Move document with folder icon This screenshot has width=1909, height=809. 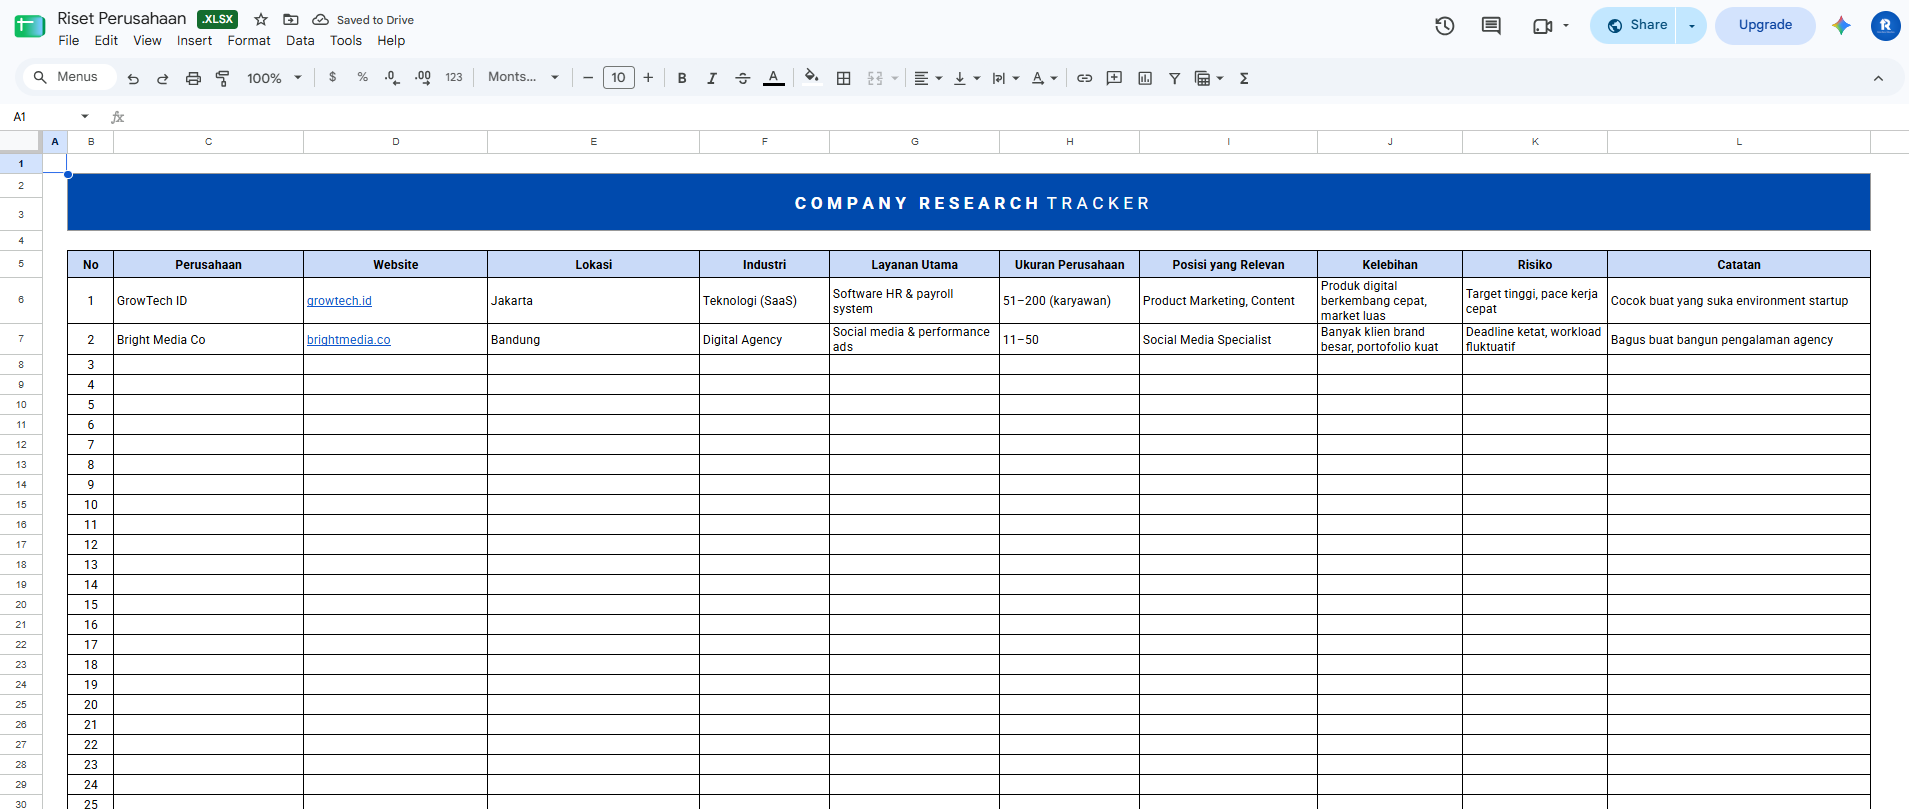click(291, 20)
